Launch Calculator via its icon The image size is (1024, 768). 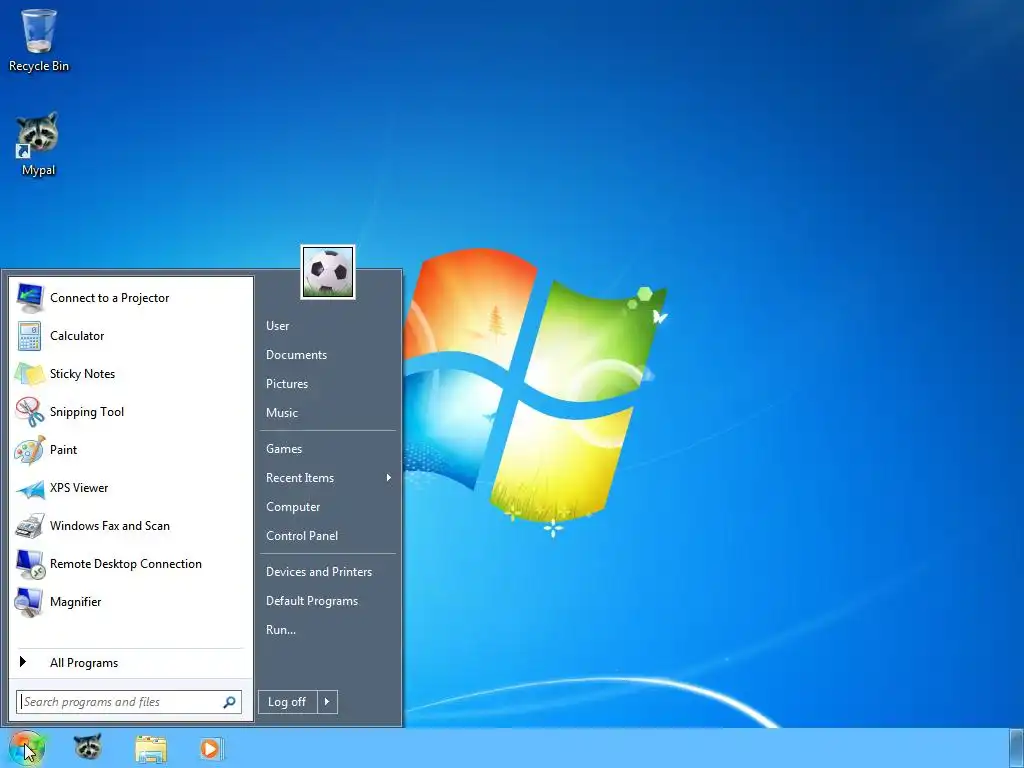point(30,336)
